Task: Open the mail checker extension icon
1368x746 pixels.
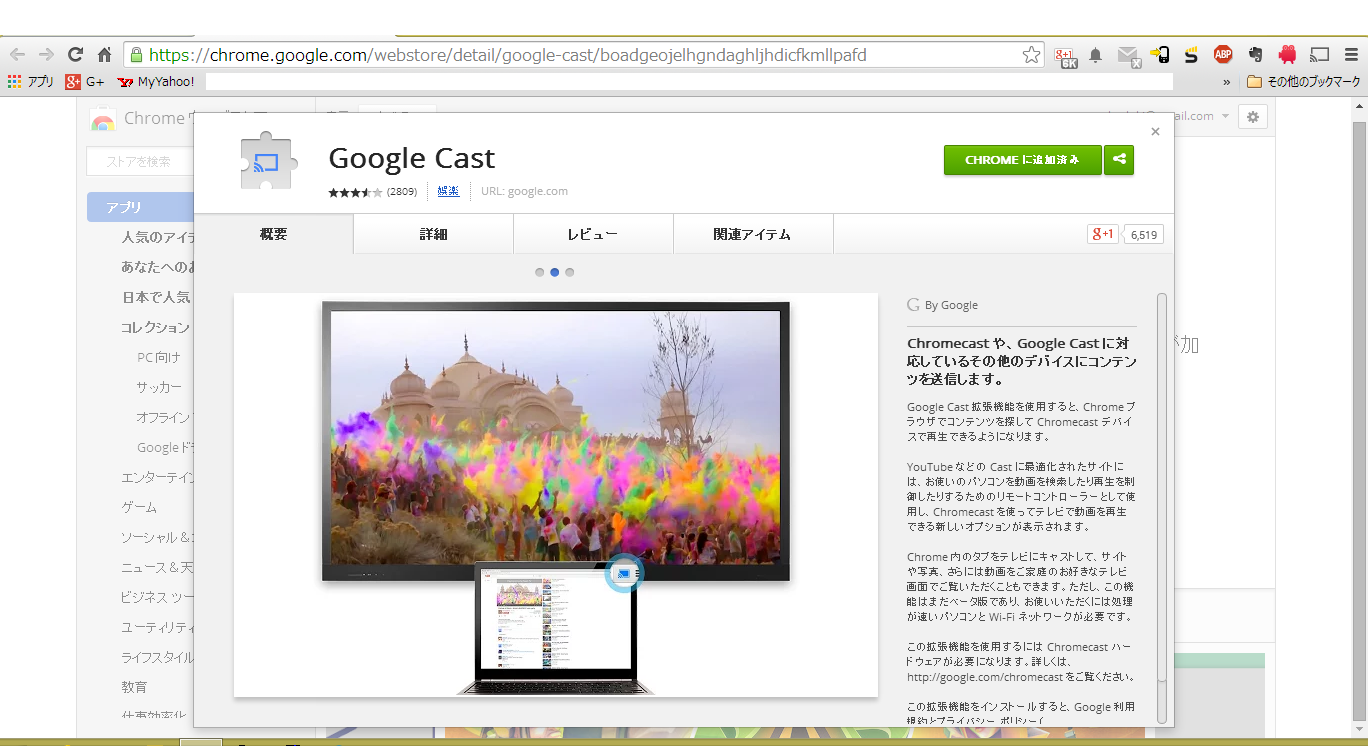Action: pyautogui.click(x=1129, y=56)
